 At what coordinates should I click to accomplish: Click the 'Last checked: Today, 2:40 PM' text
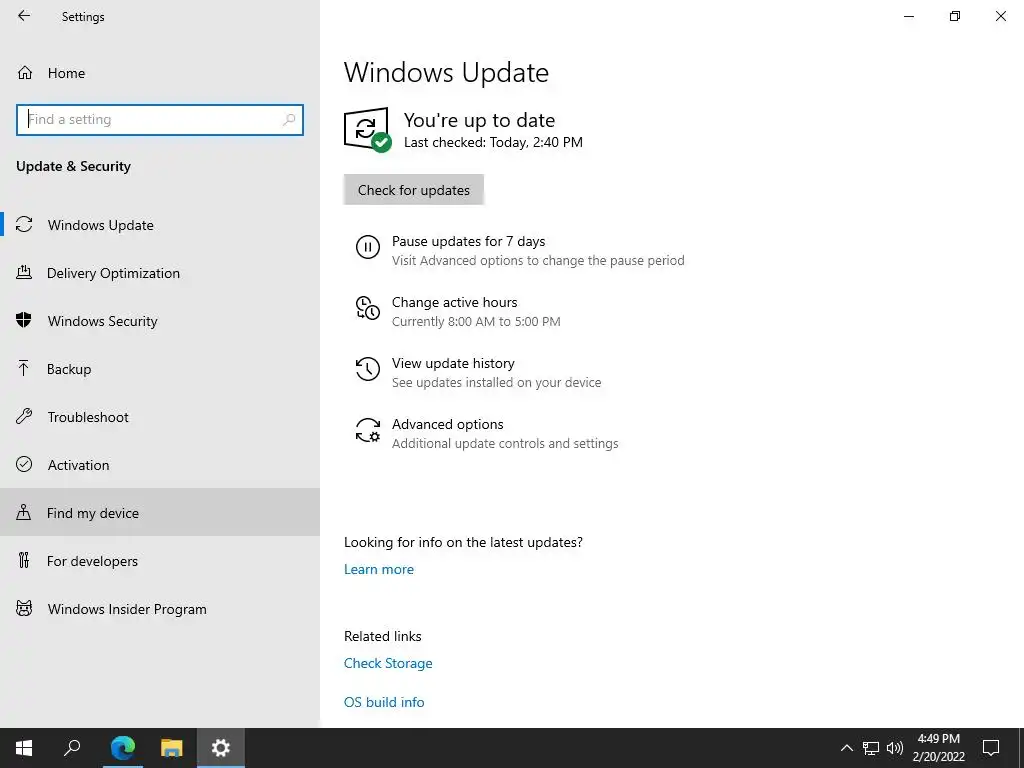coord(493,142)
